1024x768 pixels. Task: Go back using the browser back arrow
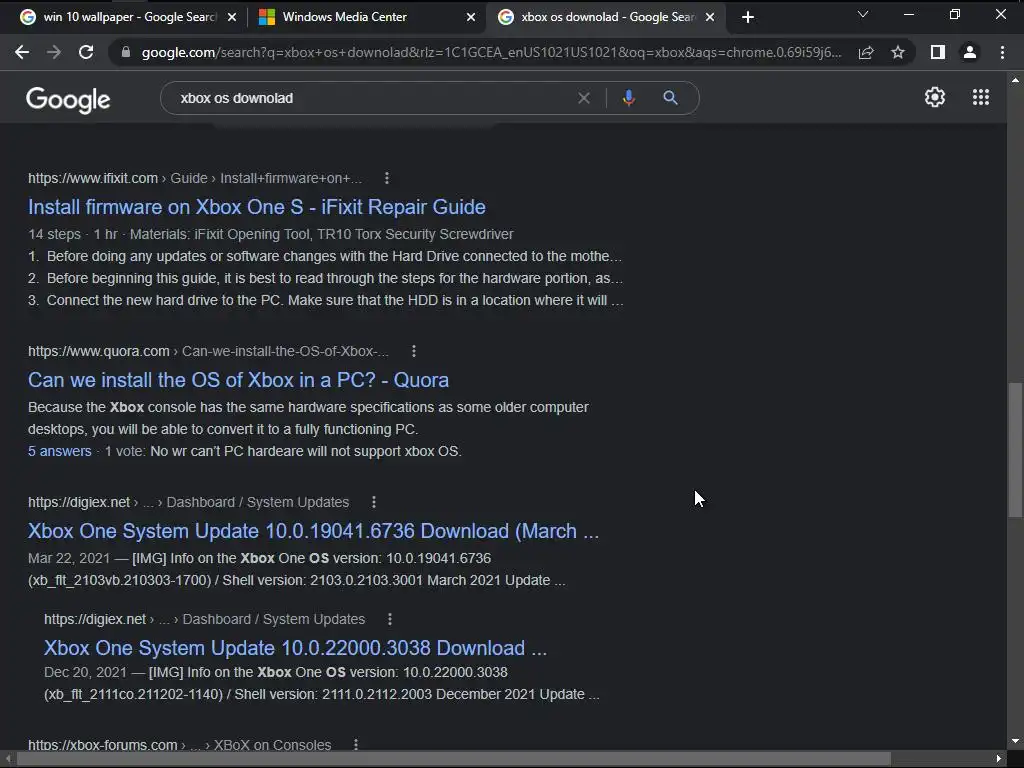click(x=22, y=52)
